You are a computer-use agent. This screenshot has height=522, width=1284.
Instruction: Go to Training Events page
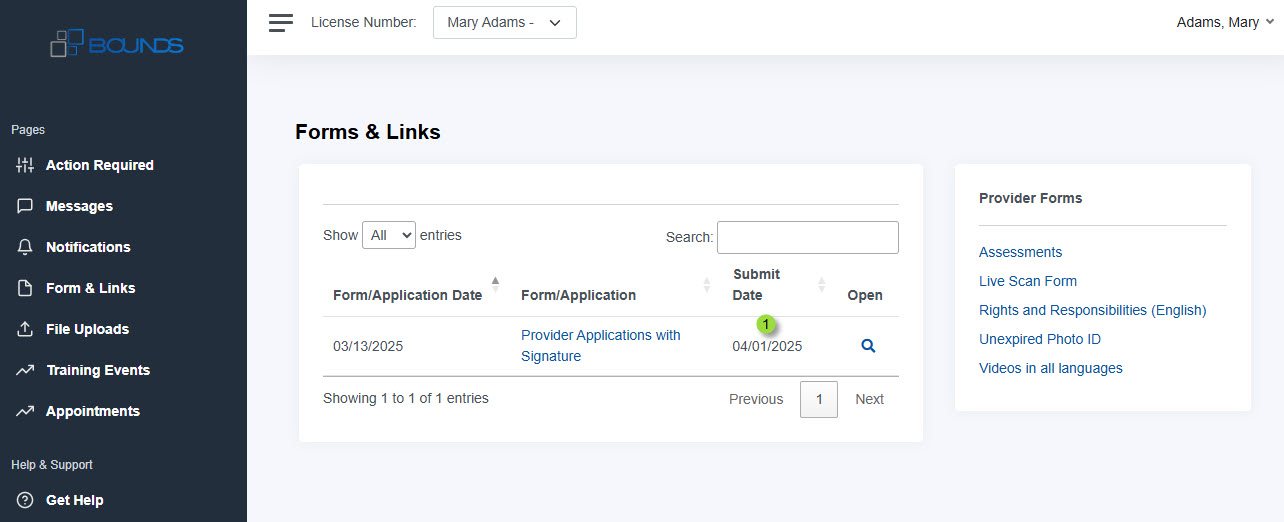(x=98, y=370)
